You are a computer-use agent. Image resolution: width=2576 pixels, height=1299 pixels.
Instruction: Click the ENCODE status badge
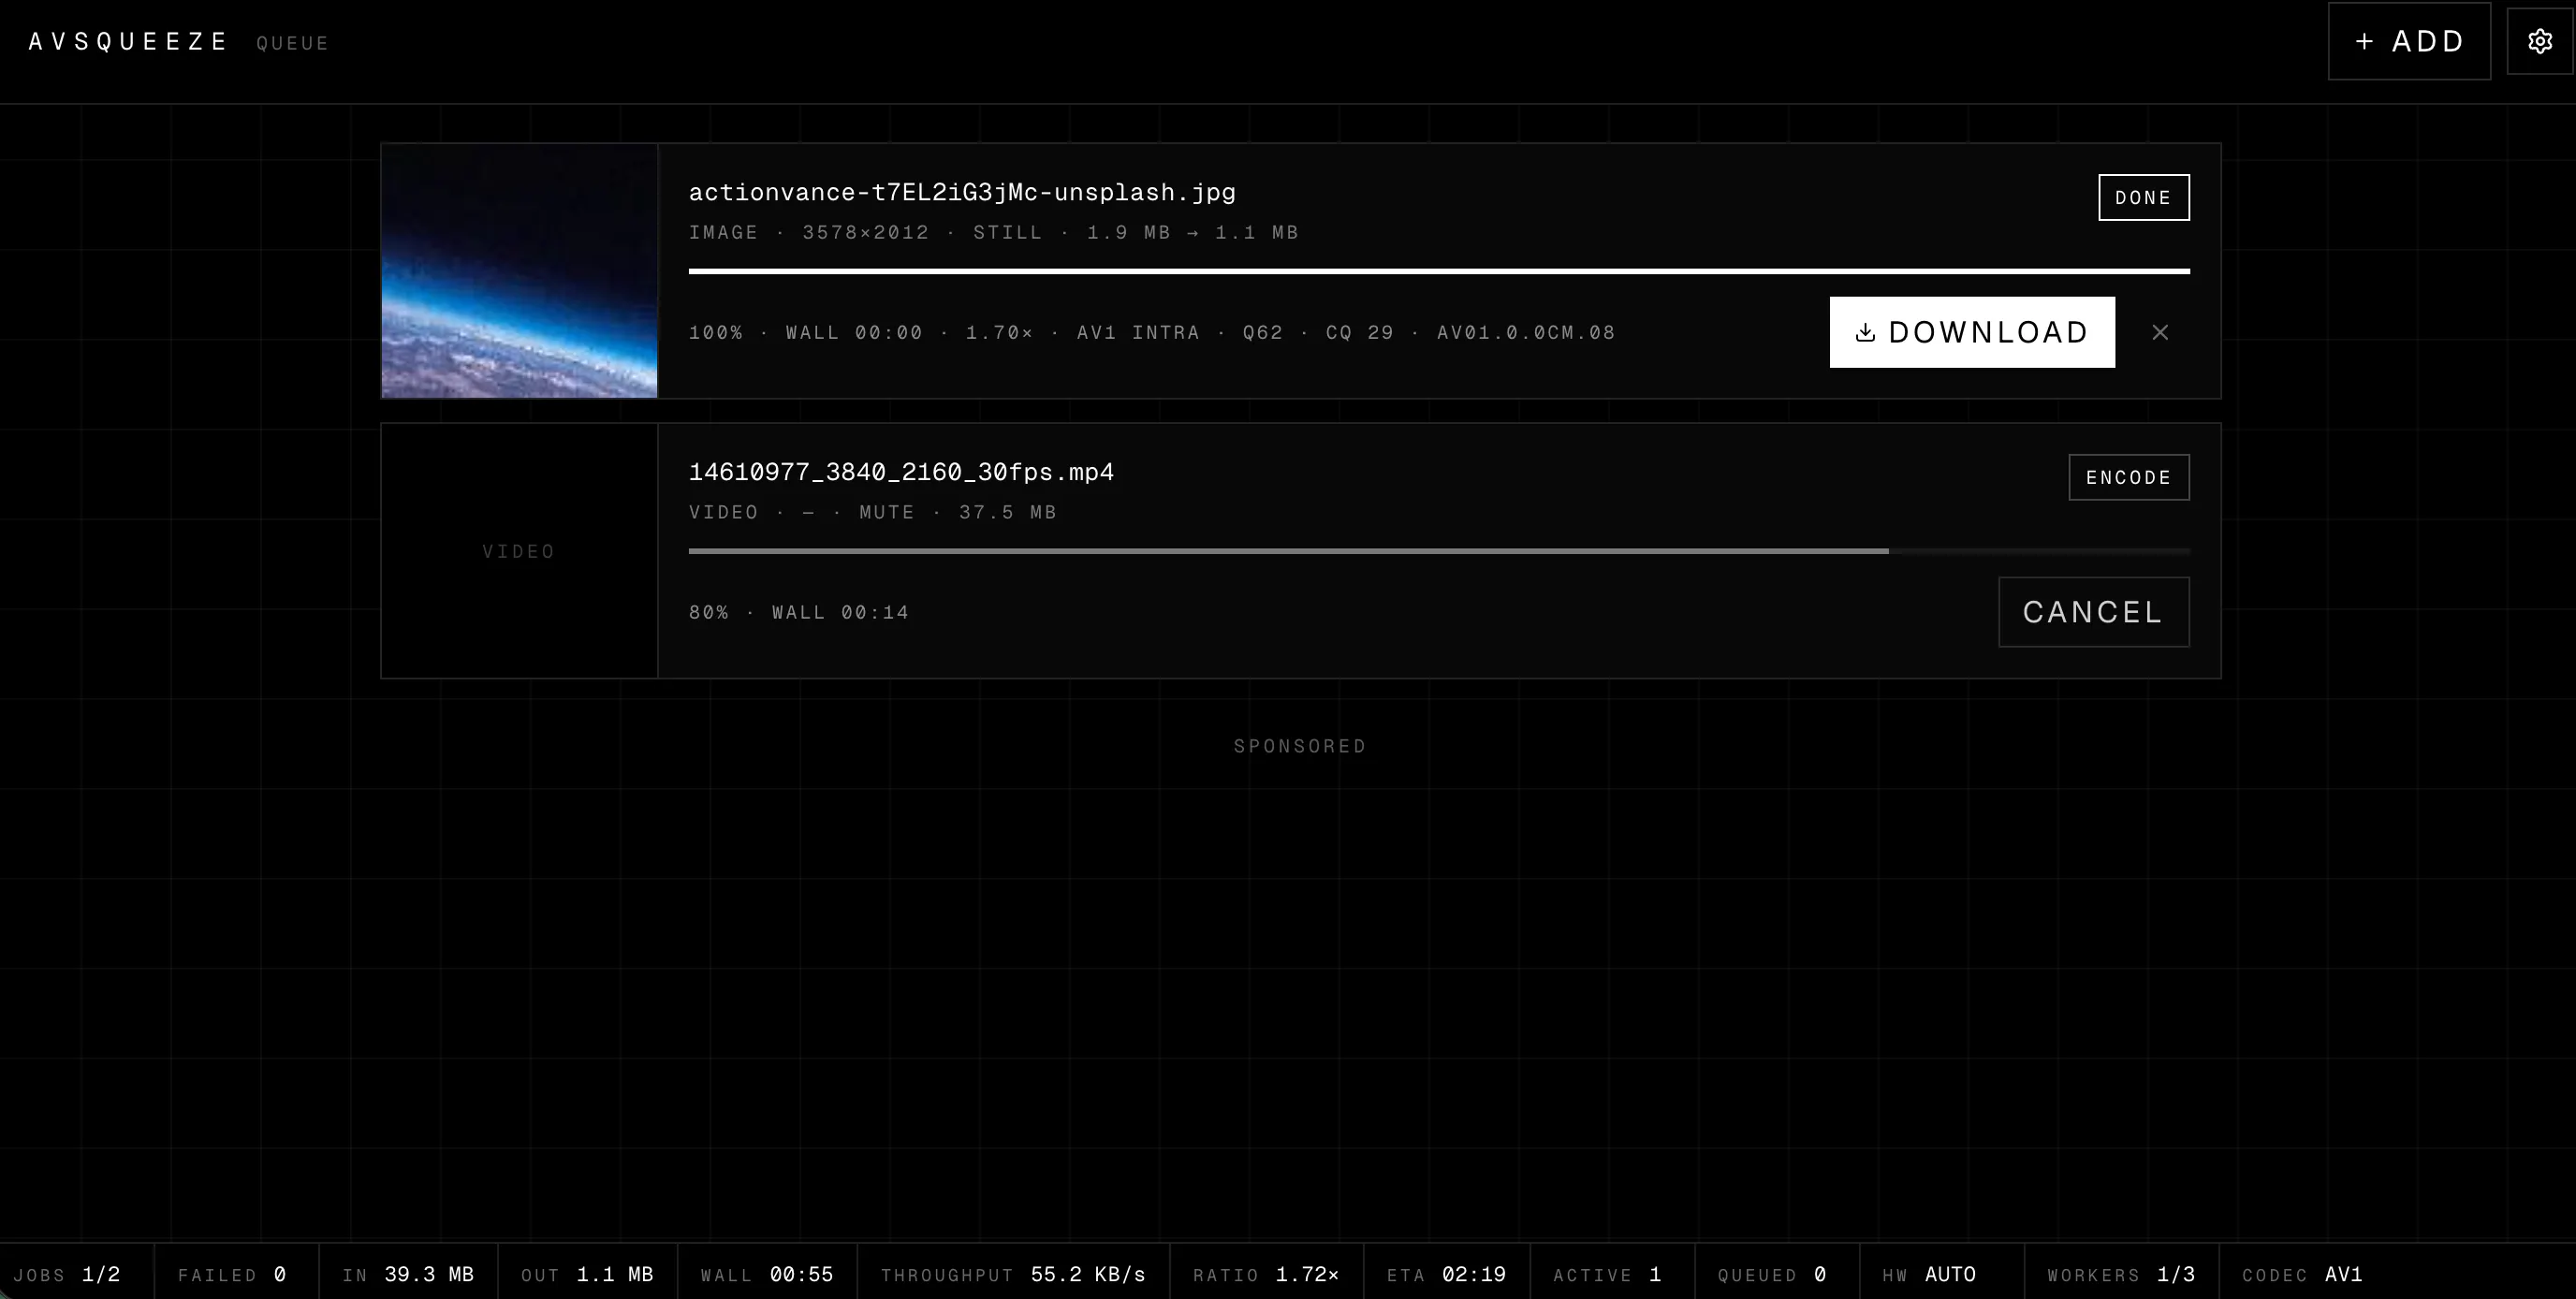click(x=2129, y=477)
